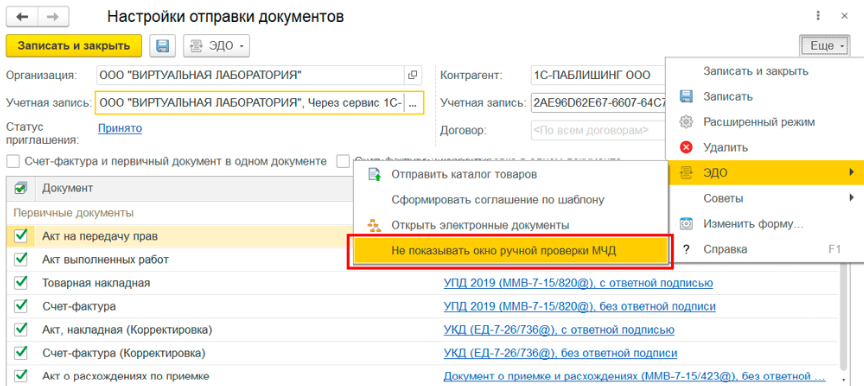Select the Товарная накладная row text
Screen dimensions: 864x386
96,282
